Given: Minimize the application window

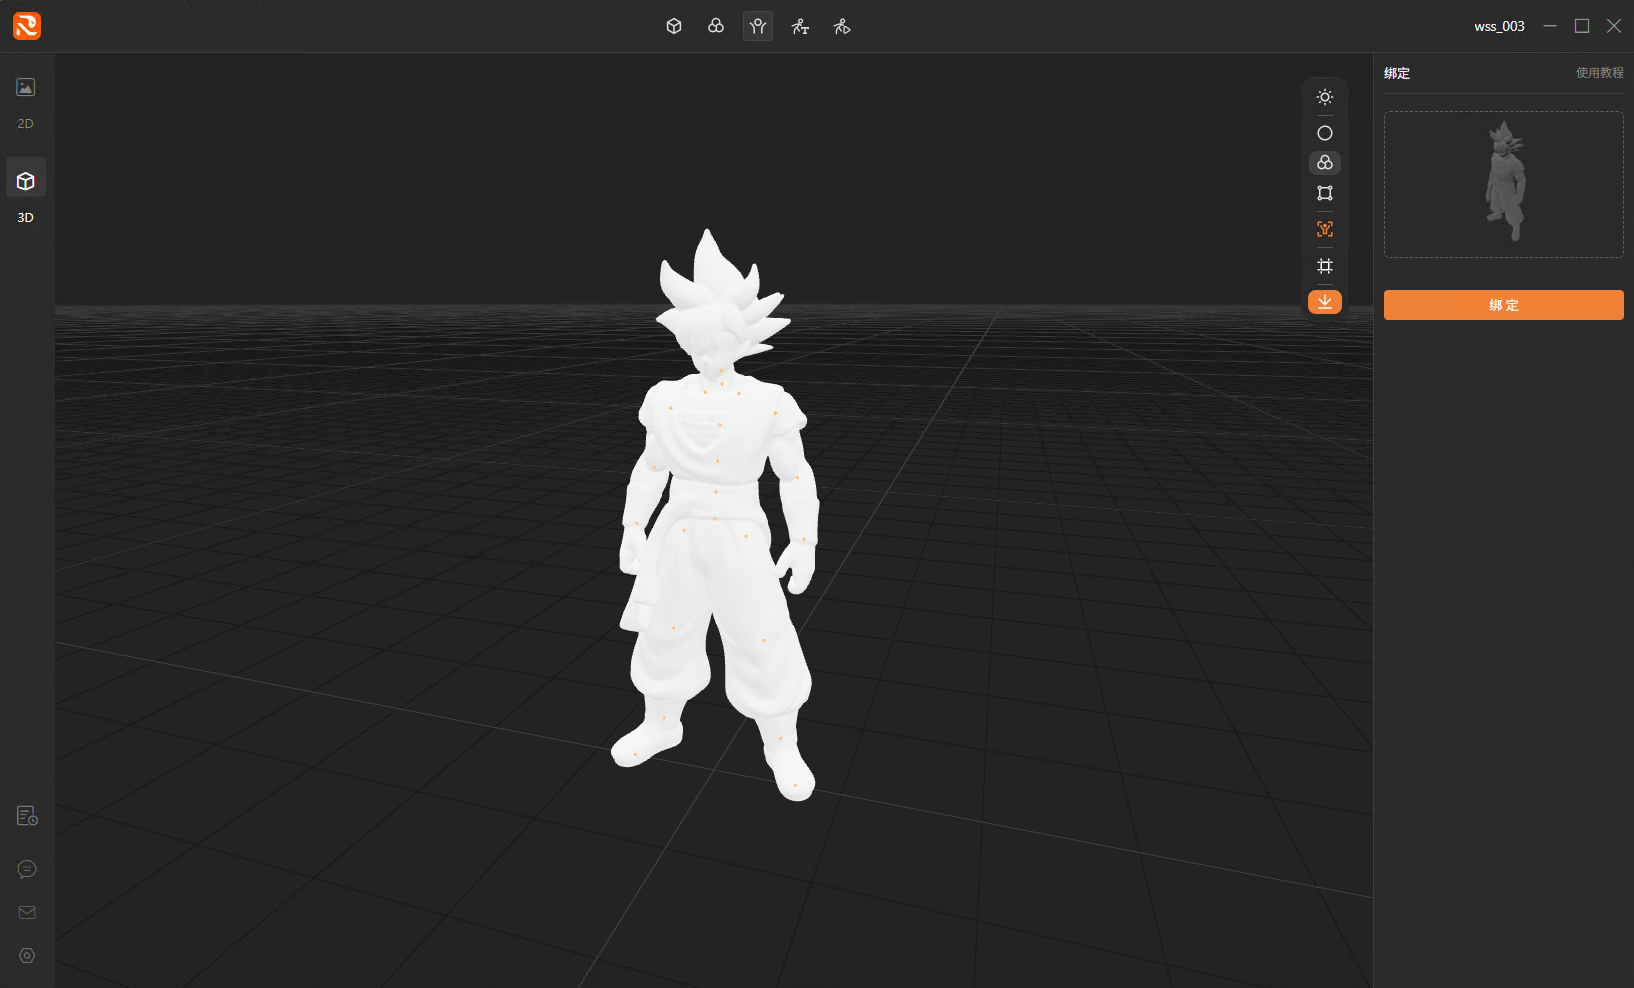Looking at the screenshot, I should click(x=1550, y=26).
